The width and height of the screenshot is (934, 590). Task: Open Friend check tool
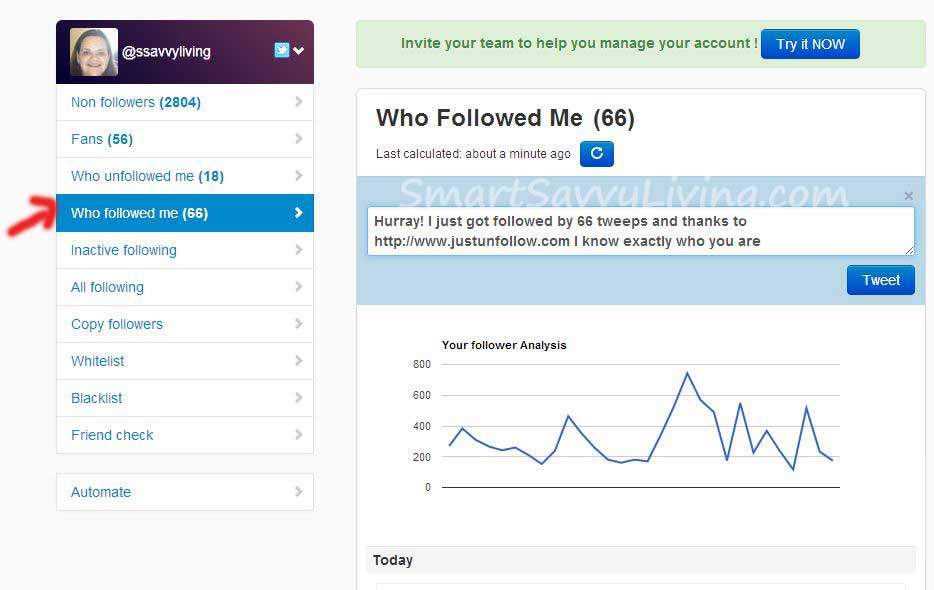[185, 435]
